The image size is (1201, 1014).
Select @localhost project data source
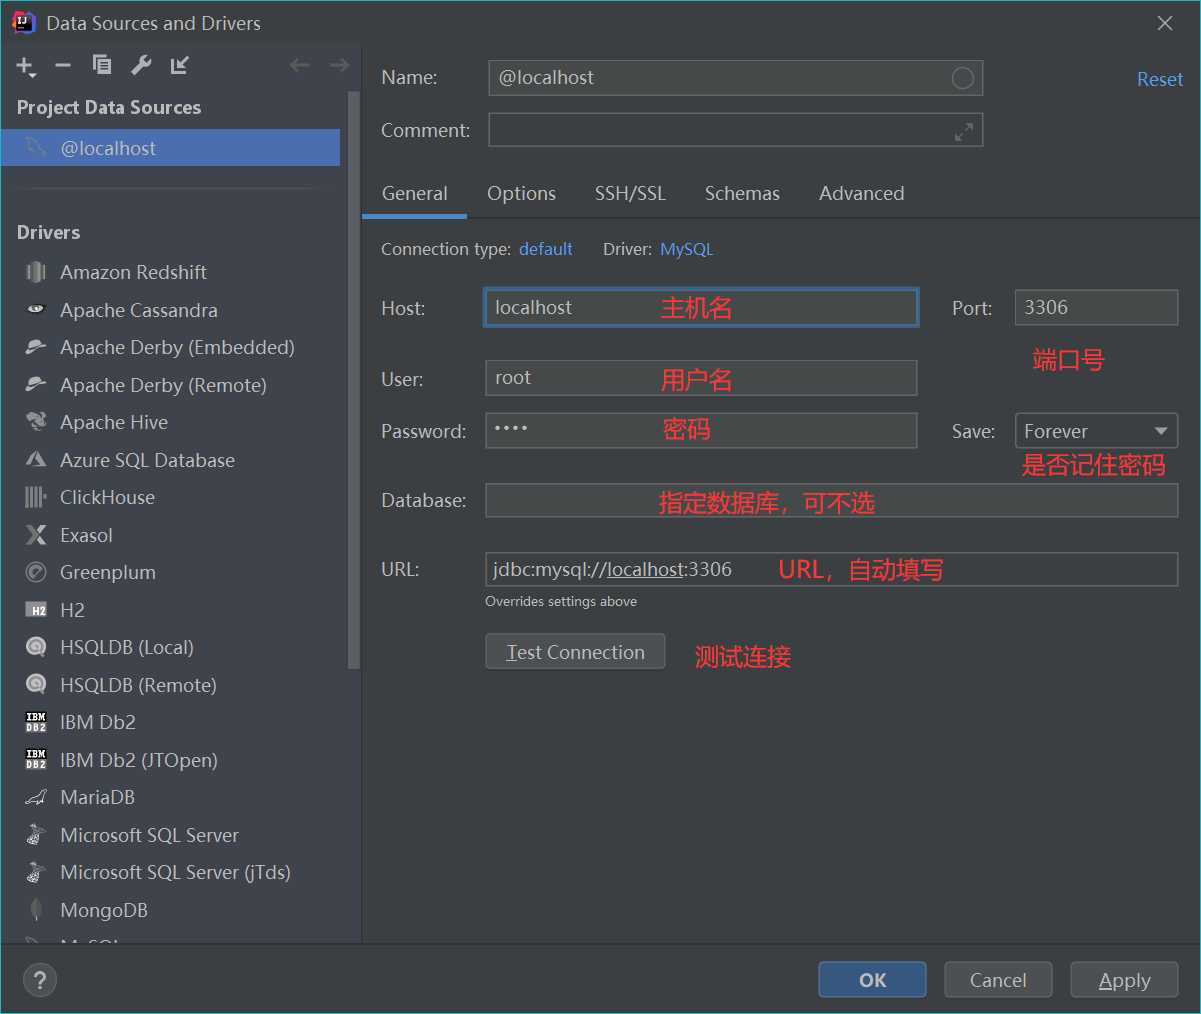point(170,148)
